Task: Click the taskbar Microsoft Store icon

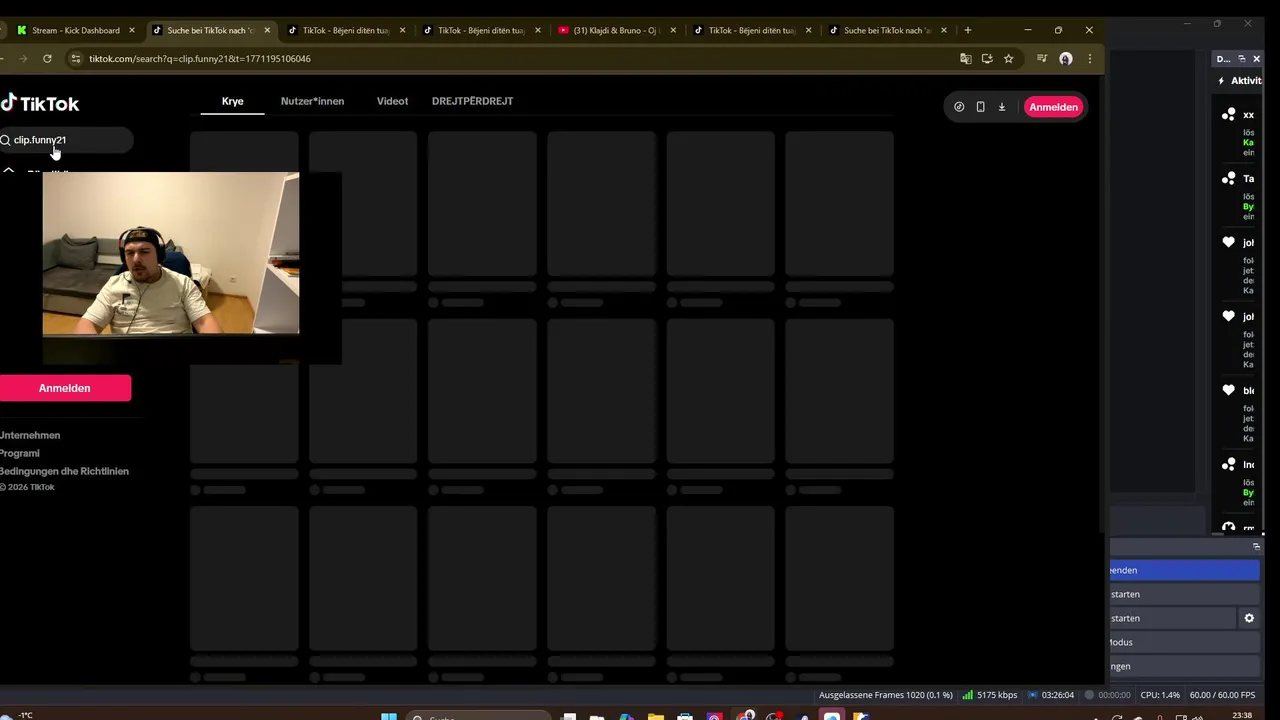Action: pyautogui.click(x=685, y=716)
